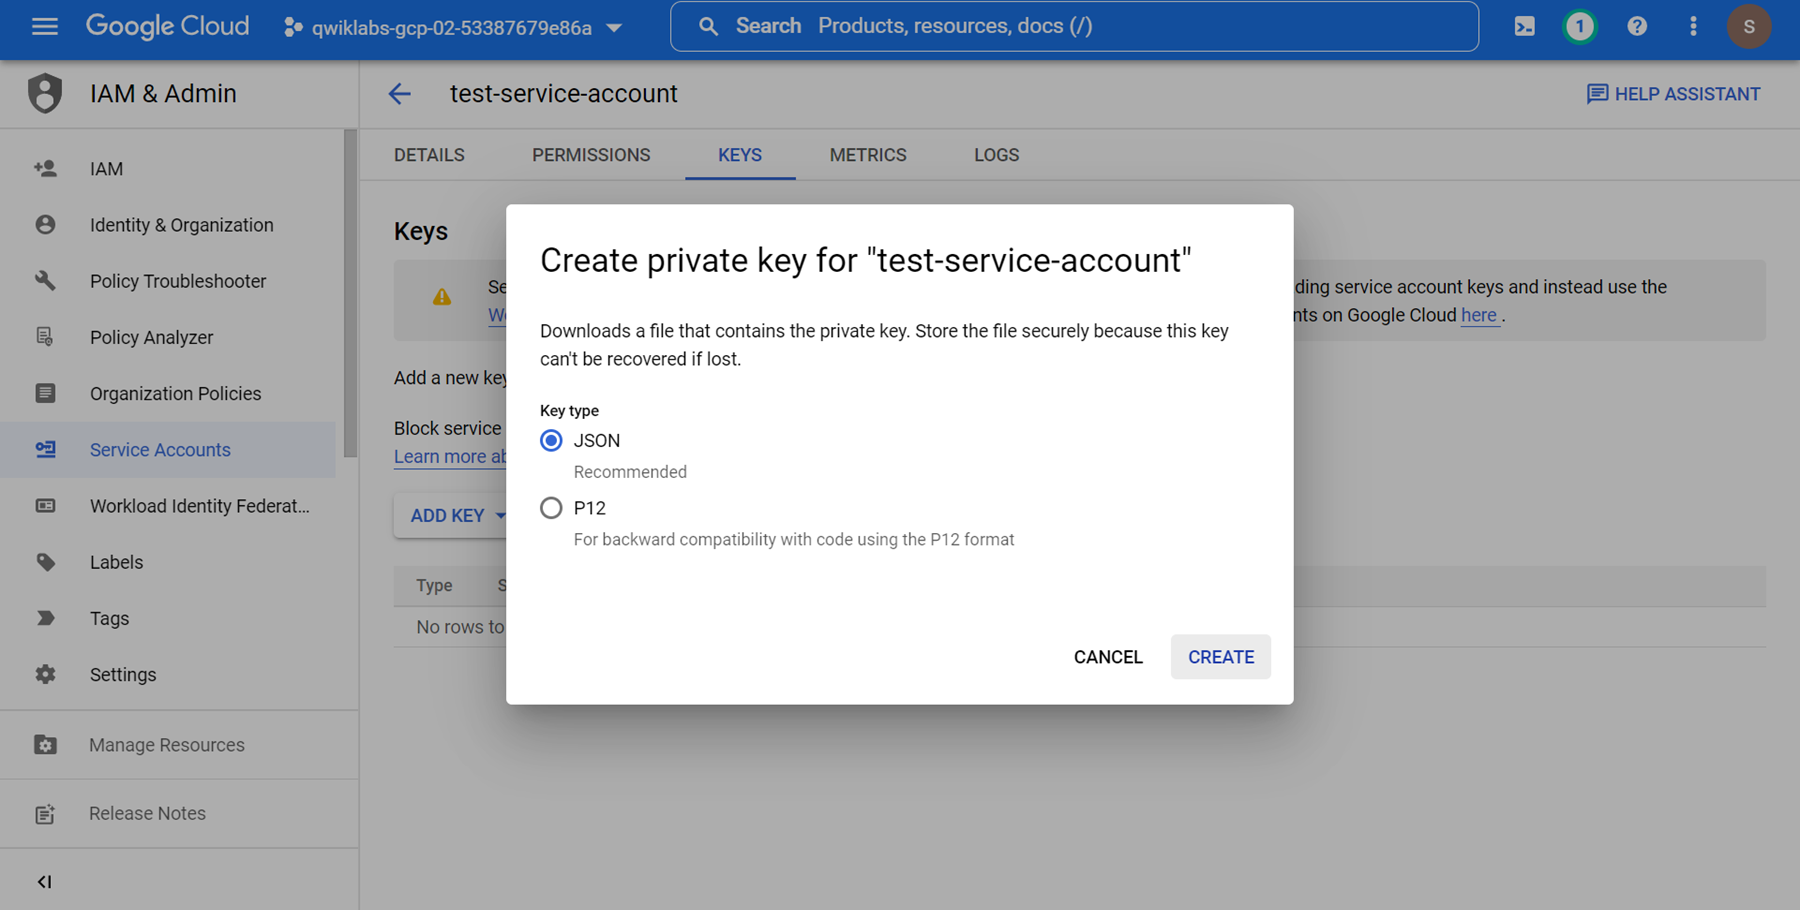Image resolution: width=1800 pixels, height=910 pixels.
Task: Follow the Learn more link under Block service
Action: click(450, 457)
